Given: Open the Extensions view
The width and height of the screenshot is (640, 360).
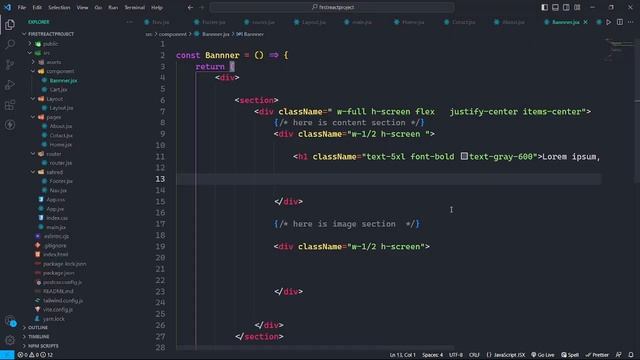Looking at the screenshot, I should [x=10, y=105].
